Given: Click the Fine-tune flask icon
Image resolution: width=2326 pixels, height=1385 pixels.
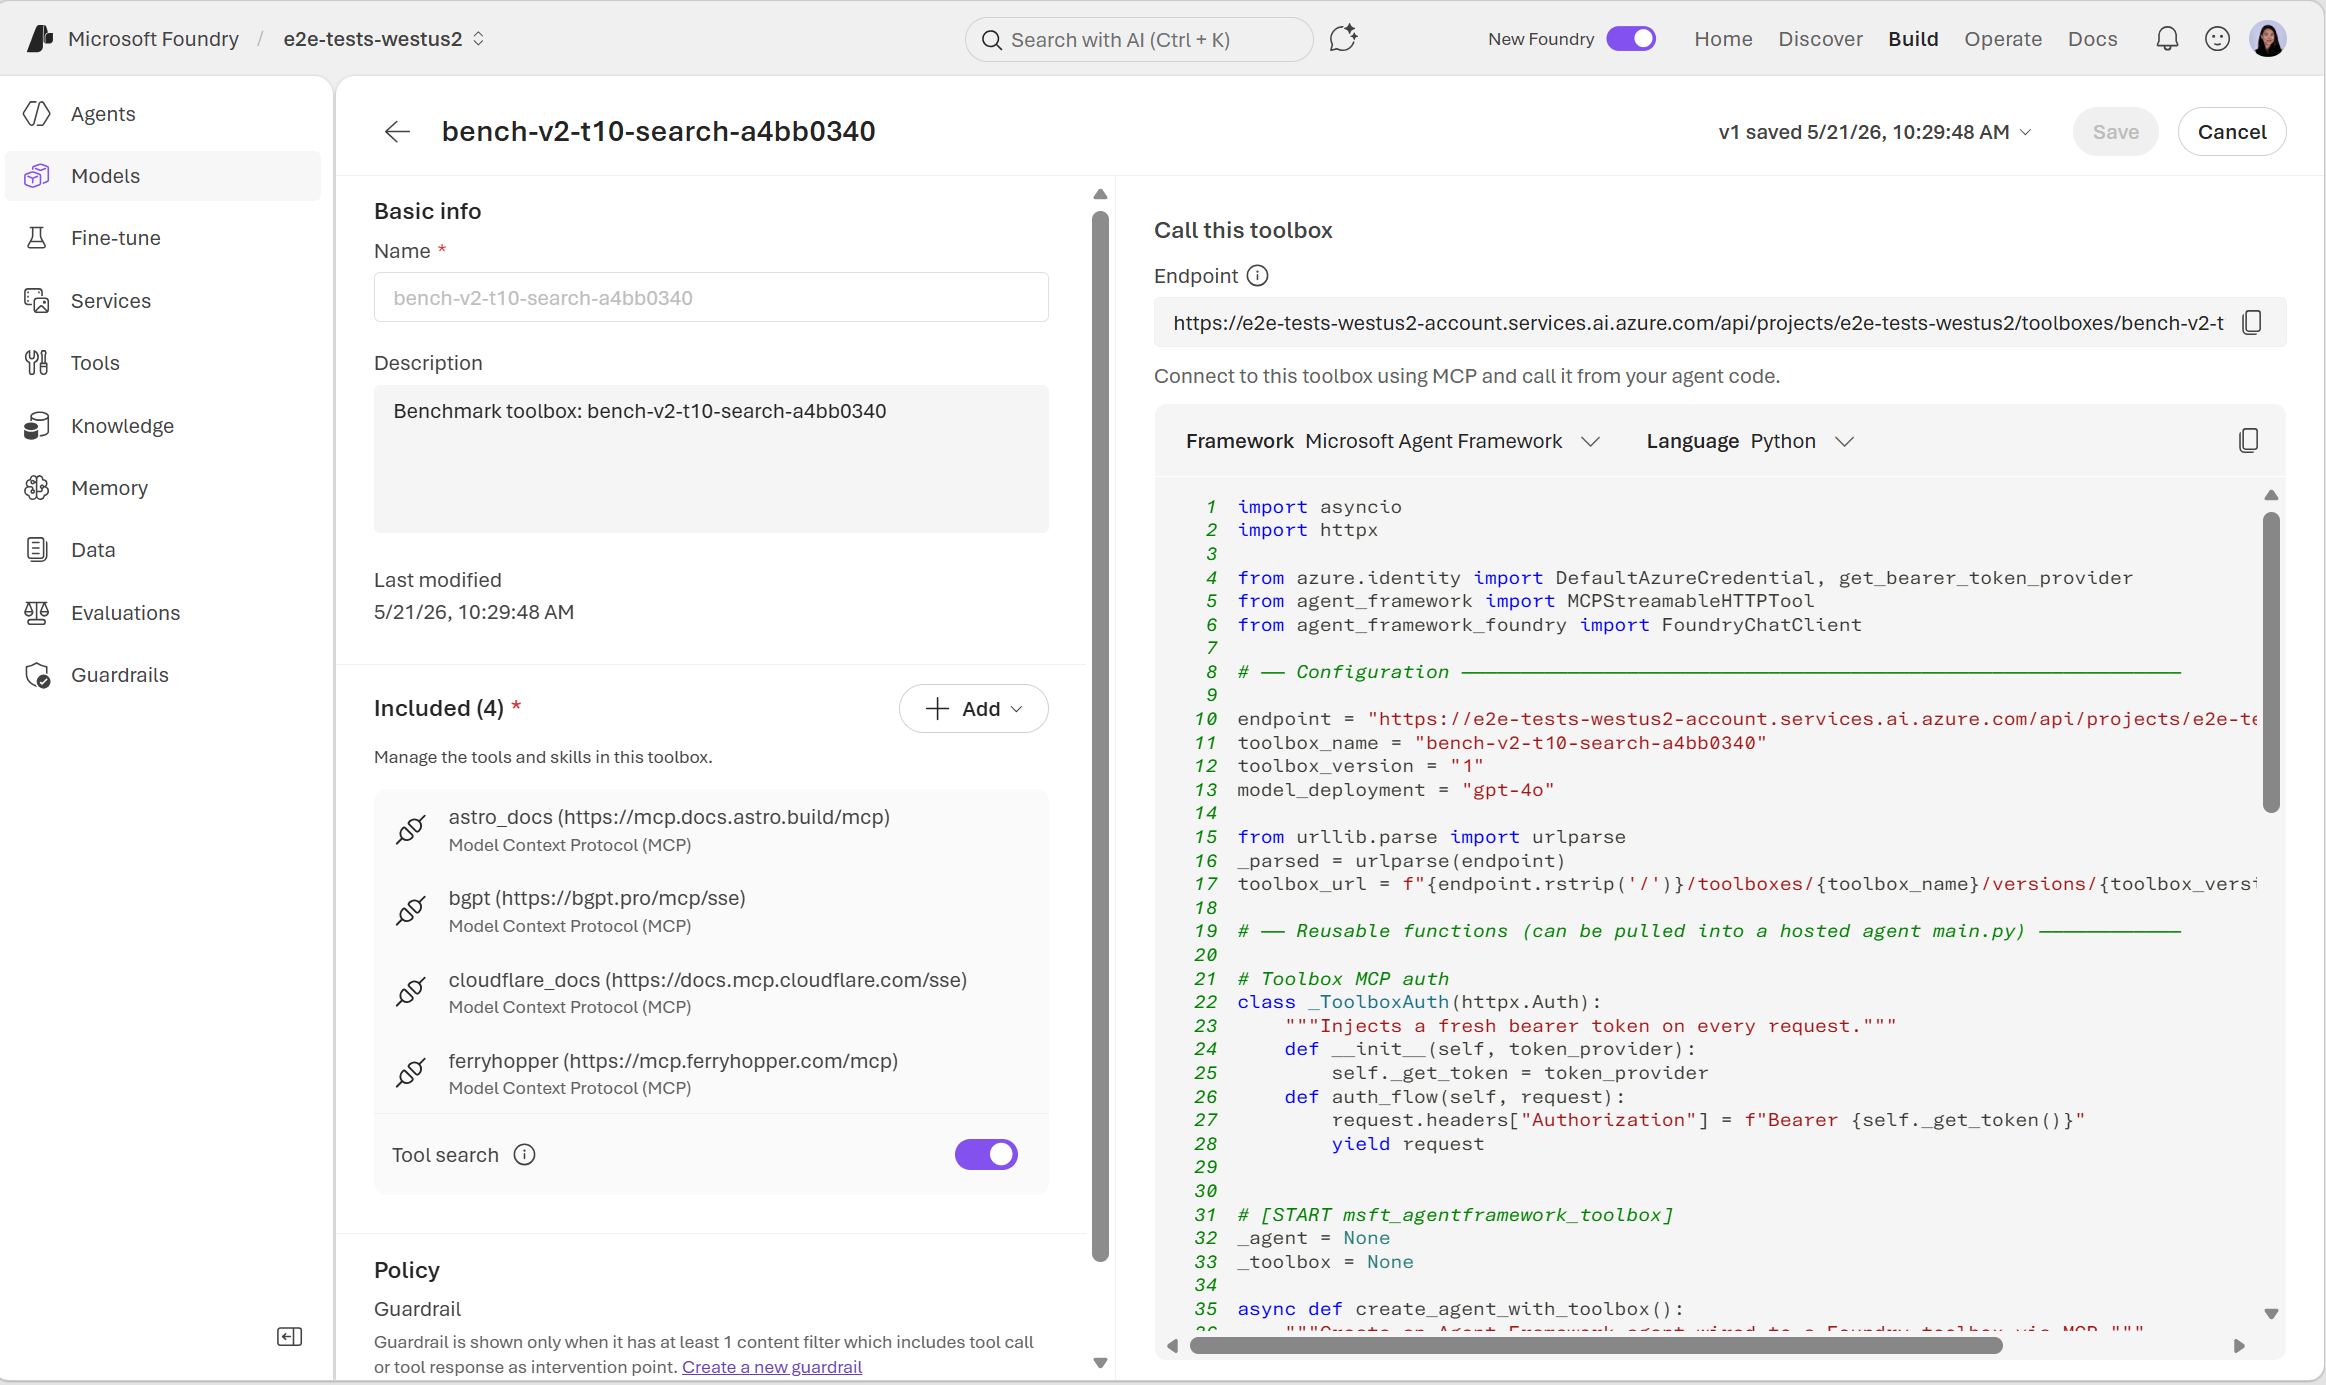Looking at the screenshot, I should (37, 238).
